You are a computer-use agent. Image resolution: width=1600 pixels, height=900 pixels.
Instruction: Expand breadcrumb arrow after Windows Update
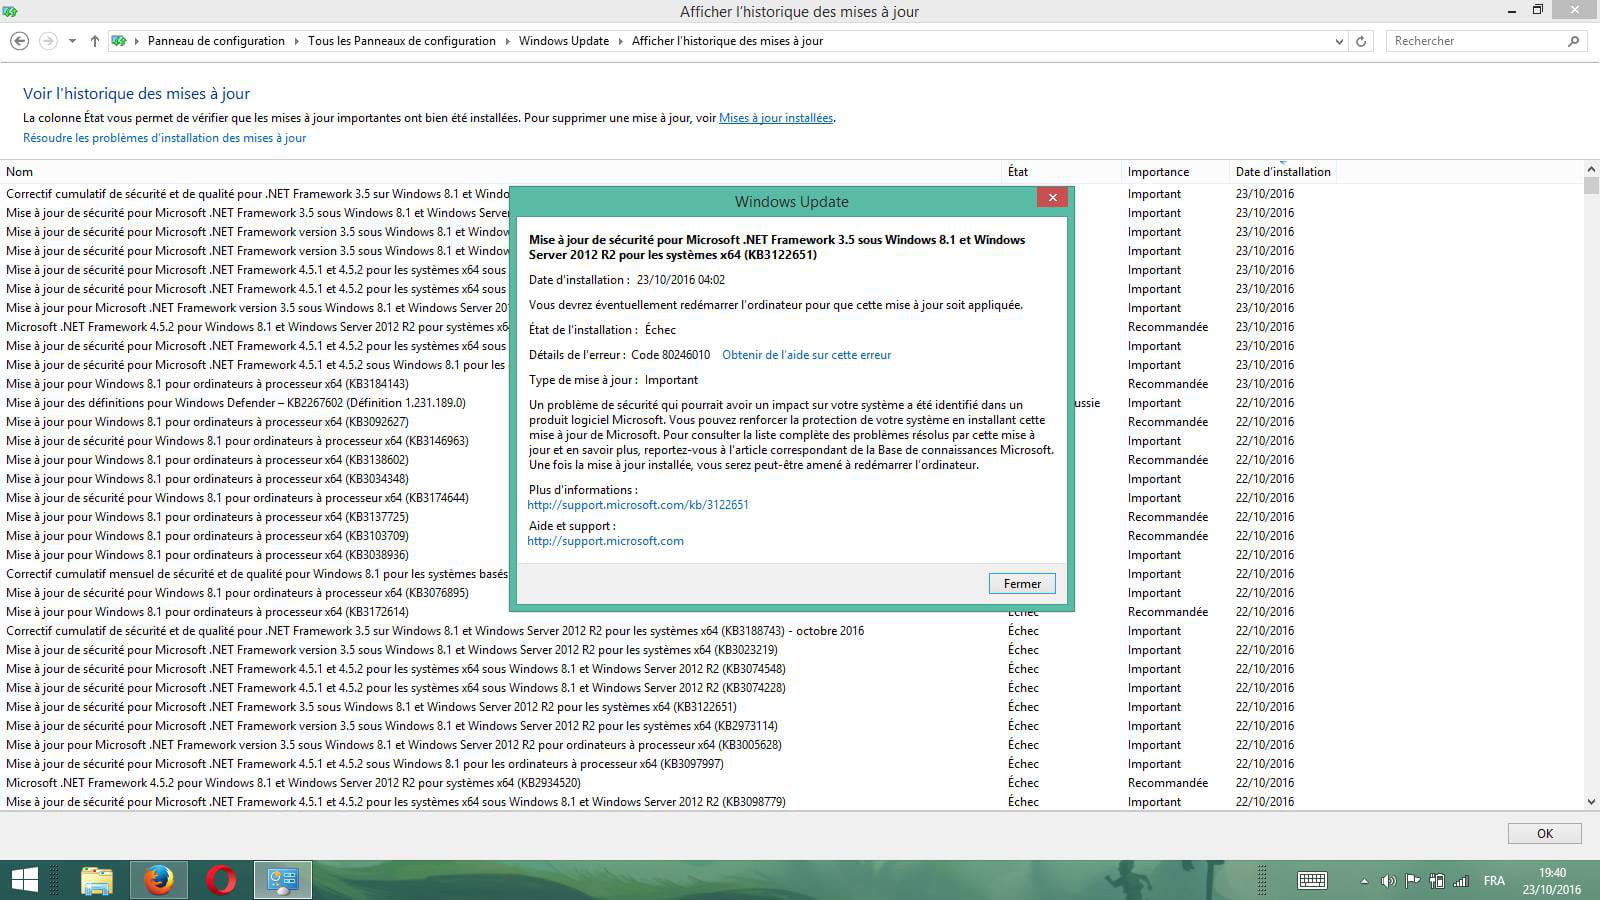pyautogui.click(x=621, y=41)
